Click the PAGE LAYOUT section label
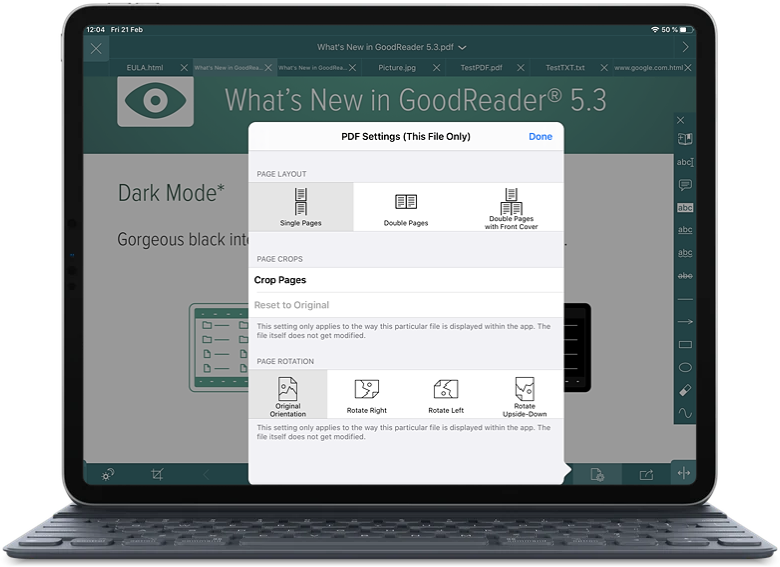This screenshot has height=567, width=780. point(282,174)
